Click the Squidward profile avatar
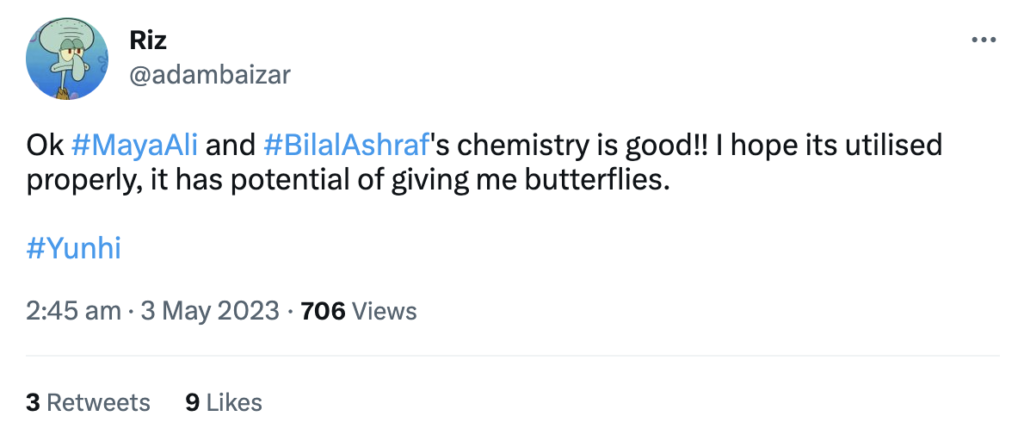 click(67, 59)
